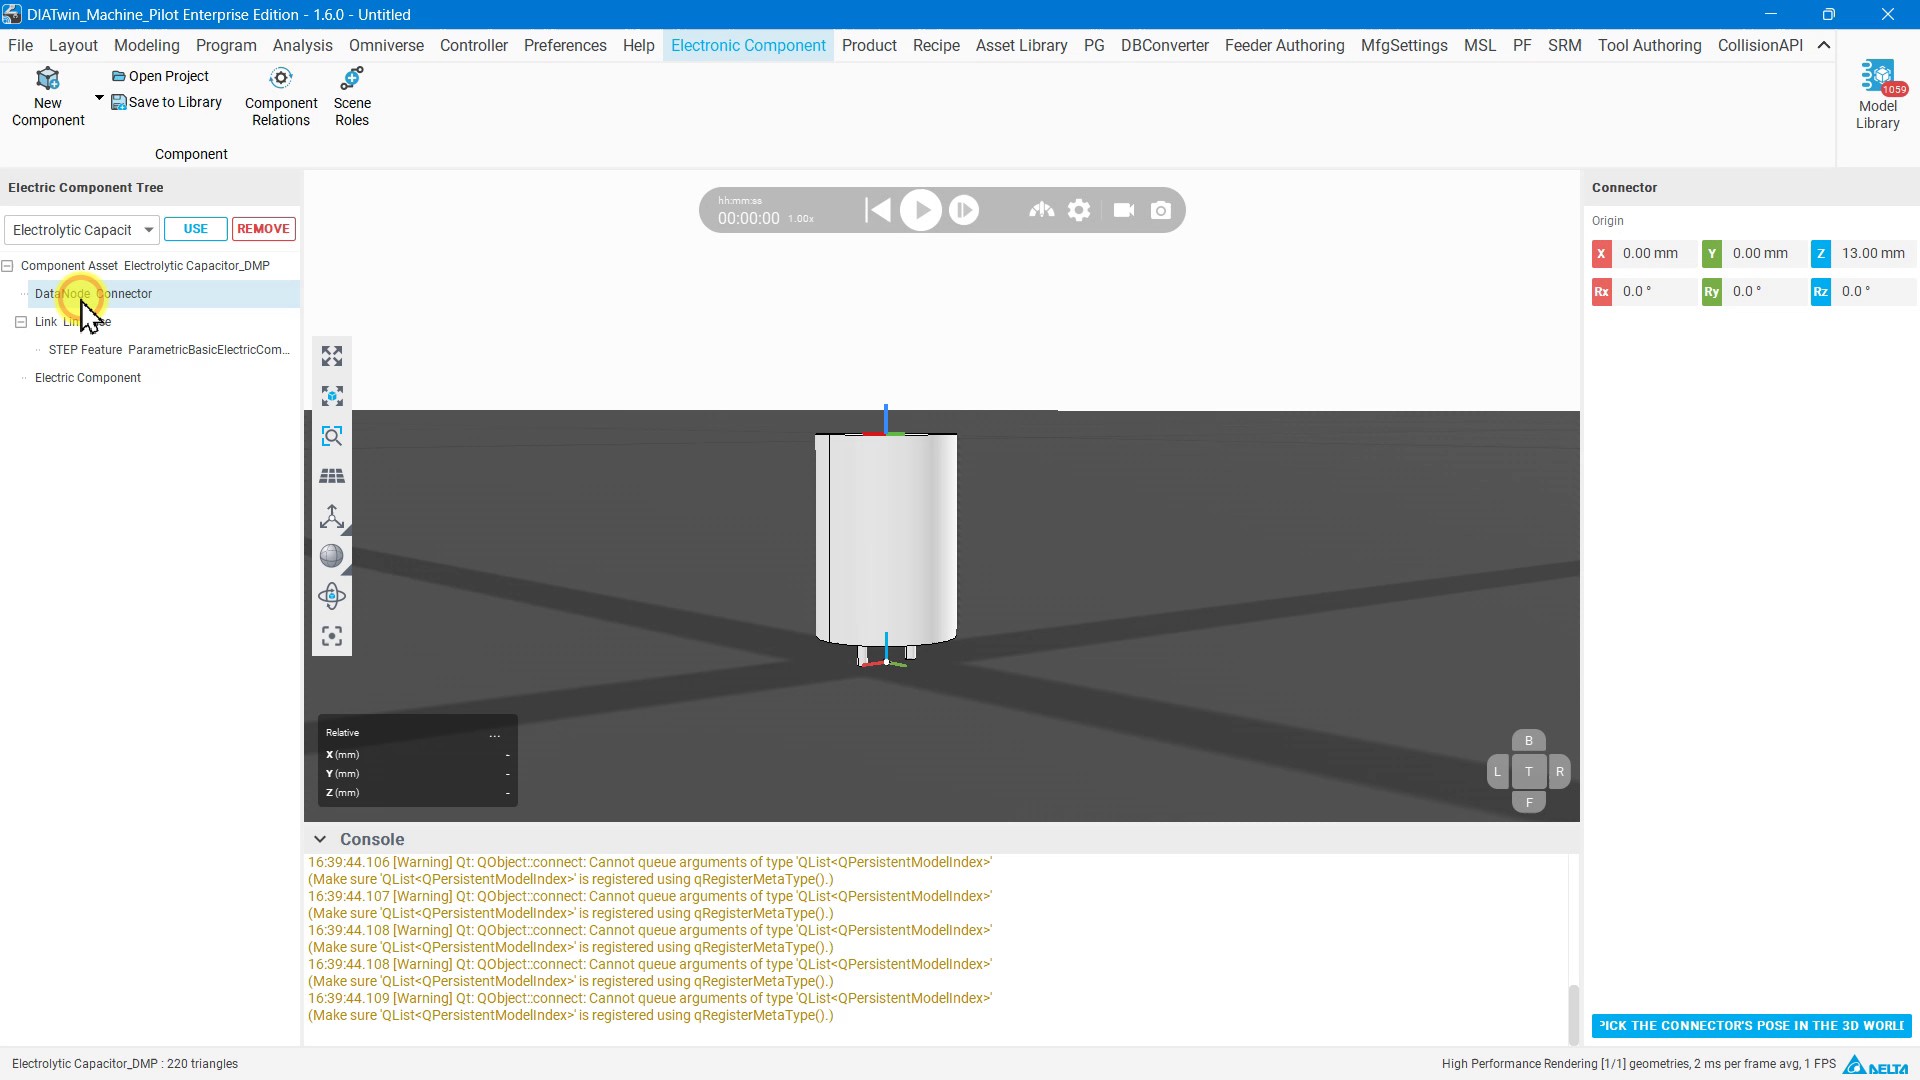1920x1080 pixels.
Task: Click the simulation speed gauge icon
Action: (x=1042, y=210)
